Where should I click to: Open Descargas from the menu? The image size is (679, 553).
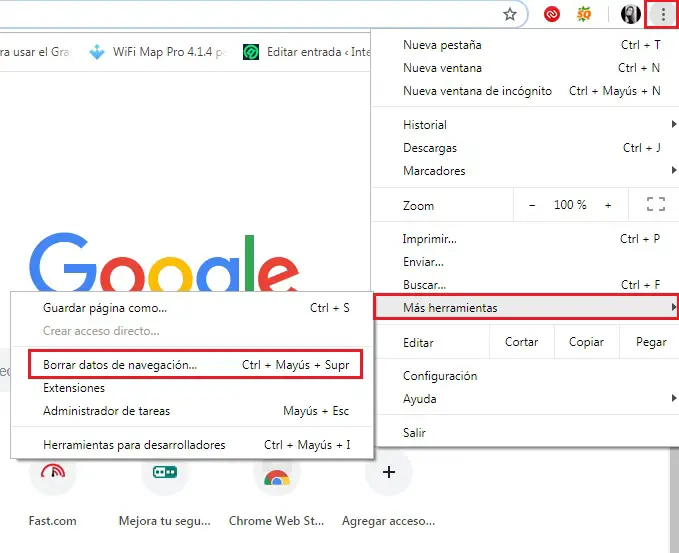coord(525,148)
